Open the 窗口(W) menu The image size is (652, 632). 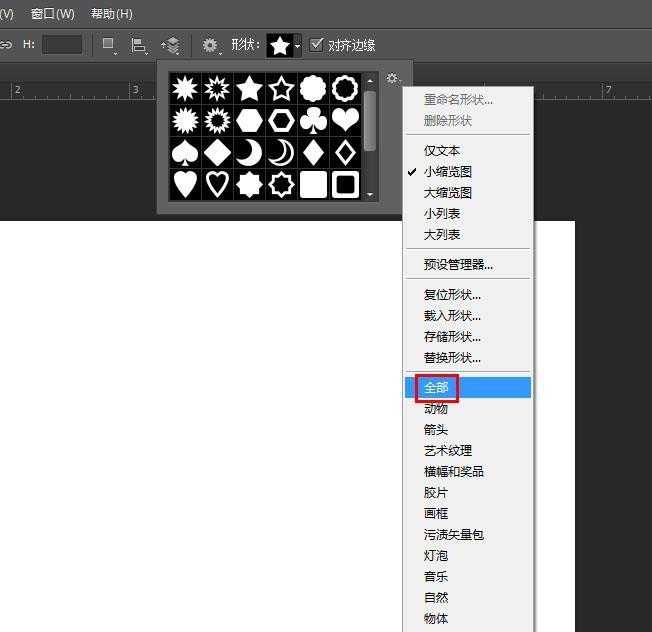tap(52, 14)
